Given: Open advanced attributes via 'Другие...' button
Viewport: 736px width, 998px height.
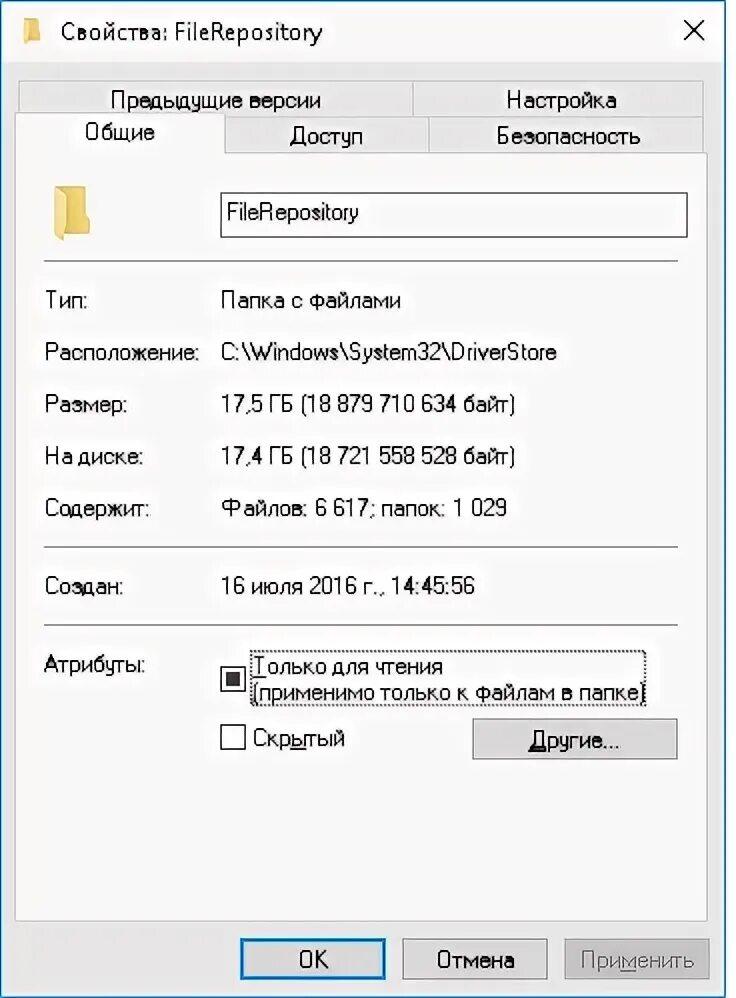Looking at the screenshot, I should [574, 739].
